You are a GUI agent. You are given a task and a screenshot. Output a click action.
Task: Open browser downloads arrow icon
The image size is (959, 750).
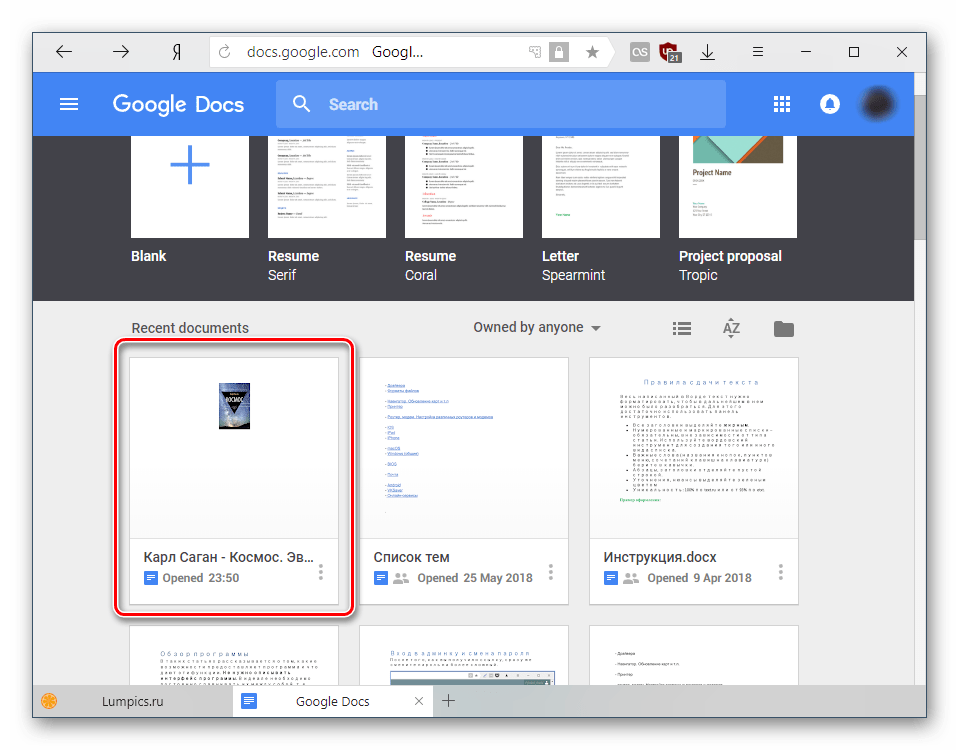[x=707, y=52]
